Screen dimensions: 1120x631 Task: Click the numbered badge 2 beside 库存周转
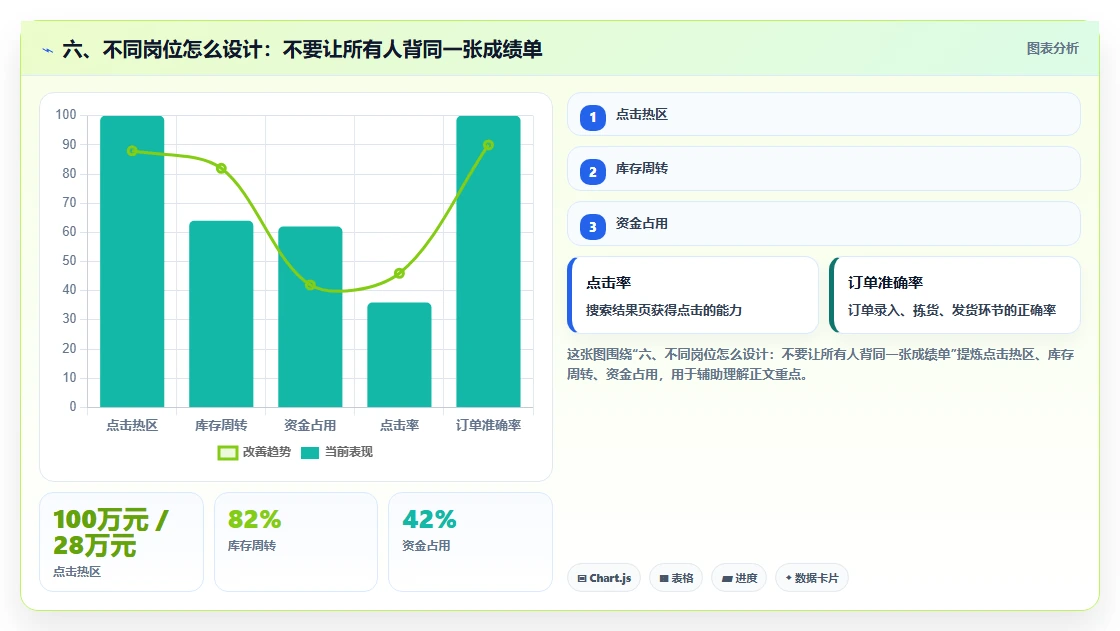592,172
